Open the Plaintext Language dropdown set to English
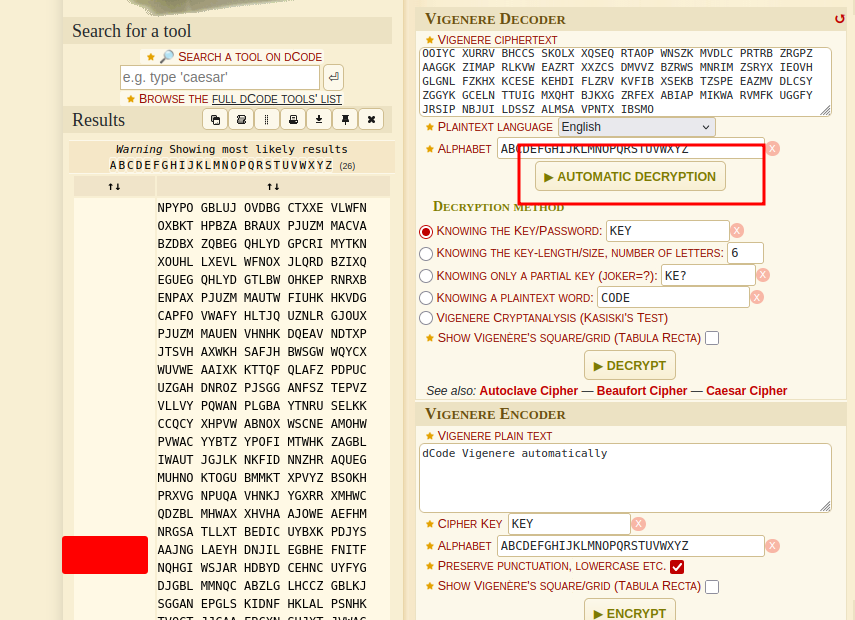 (636, 127)
